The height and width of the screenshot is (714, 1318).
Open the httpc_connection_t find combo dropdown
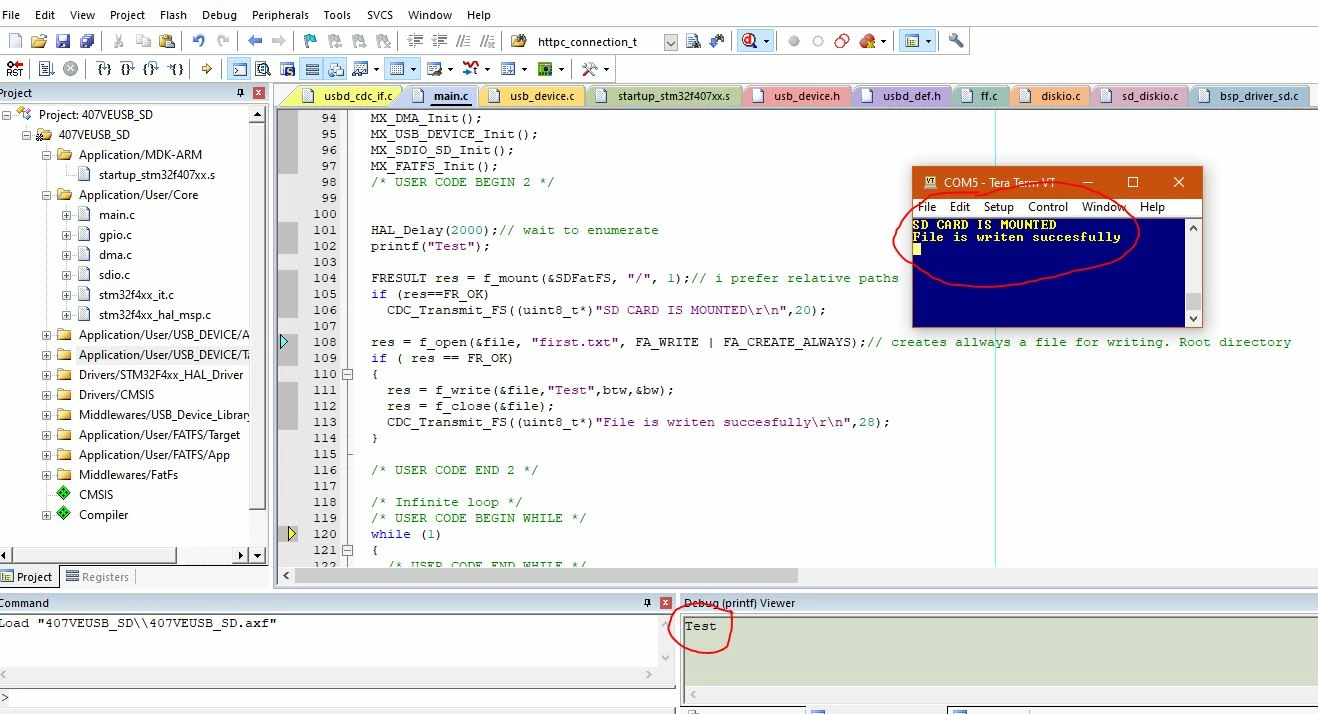(x=671, y=42)
